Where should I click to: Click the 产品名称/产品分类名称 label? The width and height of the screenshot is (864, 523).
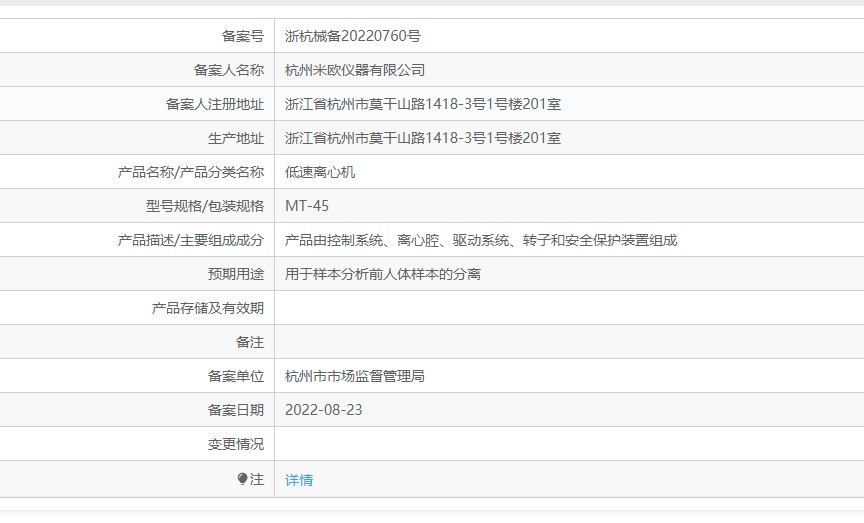[x=191, y=172]
